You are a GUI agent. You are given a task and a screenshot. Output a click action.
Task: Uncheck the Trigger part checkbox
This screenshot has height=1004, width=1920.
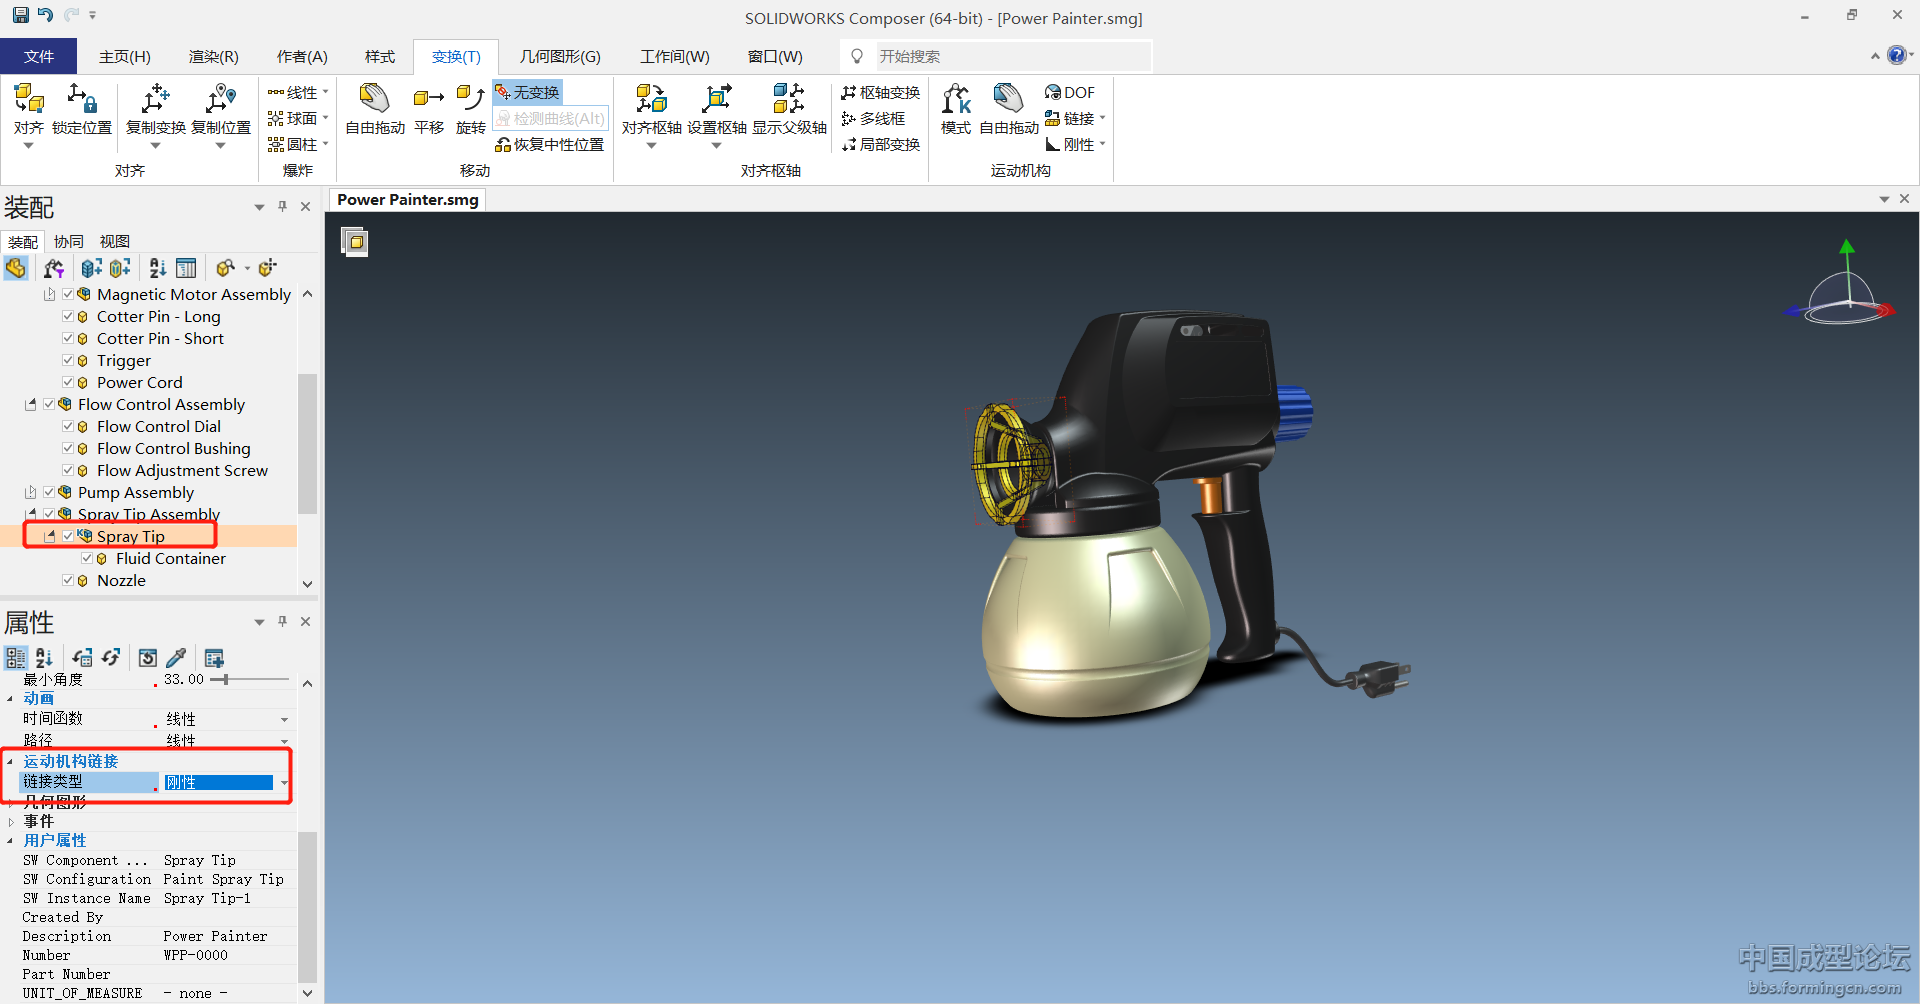click(68, 360)
